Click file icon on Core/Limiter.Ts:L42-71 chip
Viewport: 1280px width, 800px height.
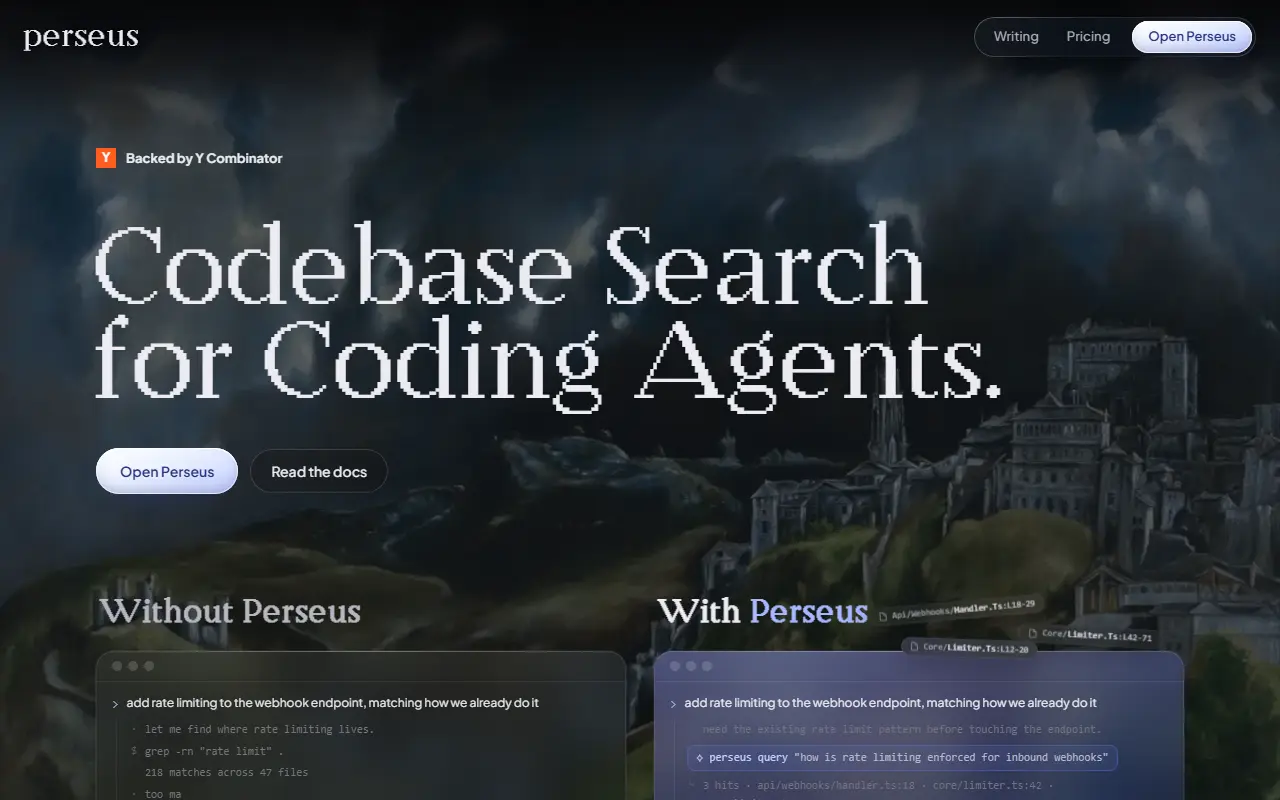click(1033, 633)
